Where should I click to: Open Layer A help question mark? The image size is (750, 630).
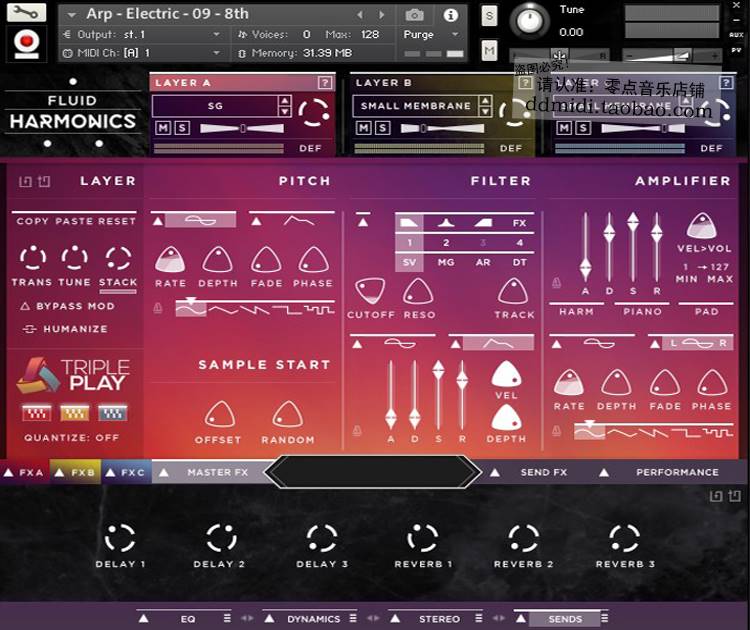(x=325, y=83)
